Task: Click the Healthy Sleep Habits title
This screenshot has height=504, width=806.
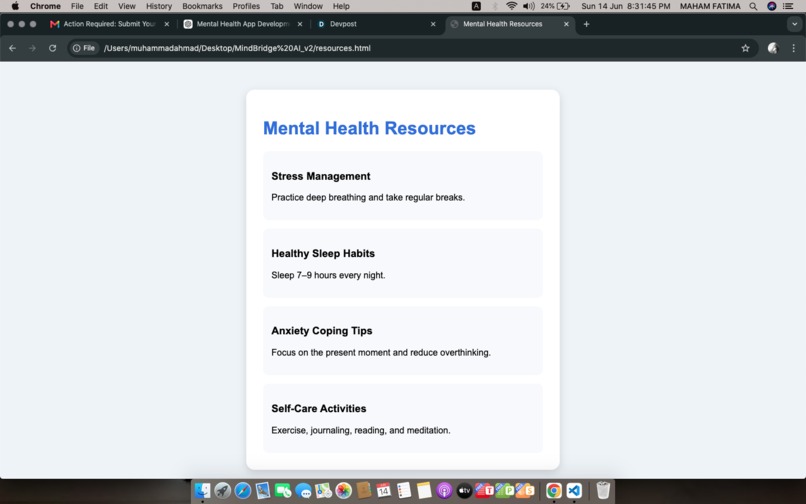Action: pos(323,254)
